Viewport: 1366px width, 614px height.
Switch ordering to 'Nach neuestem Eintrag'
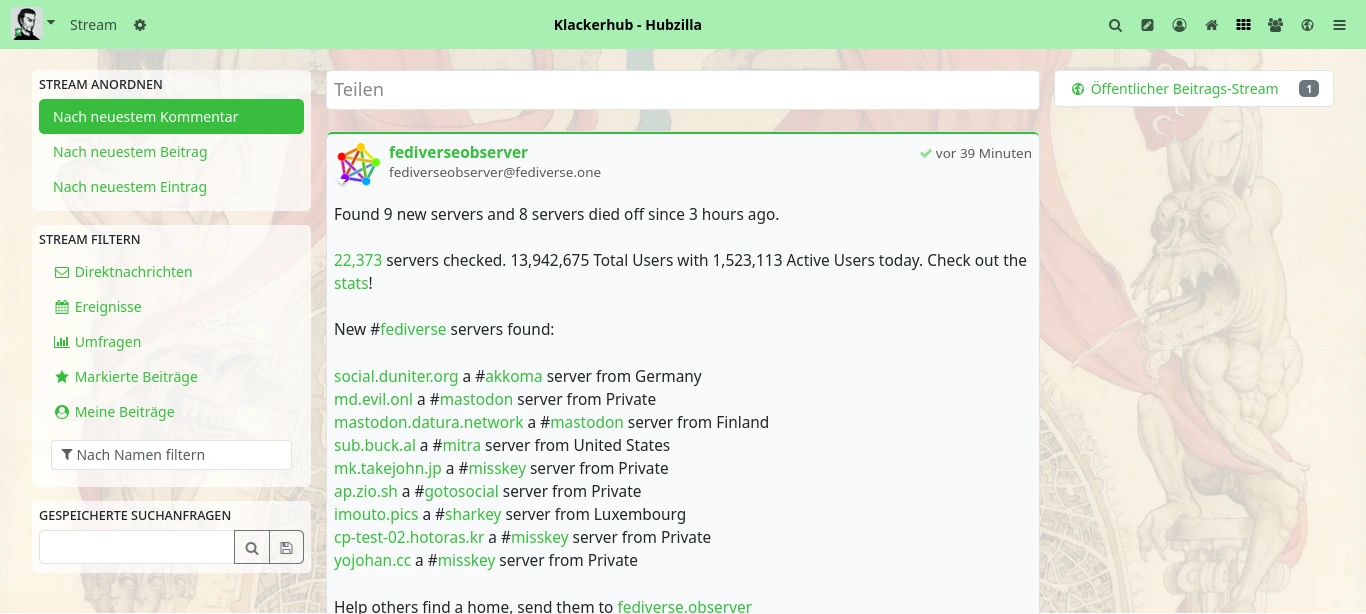tap(130, 187)
